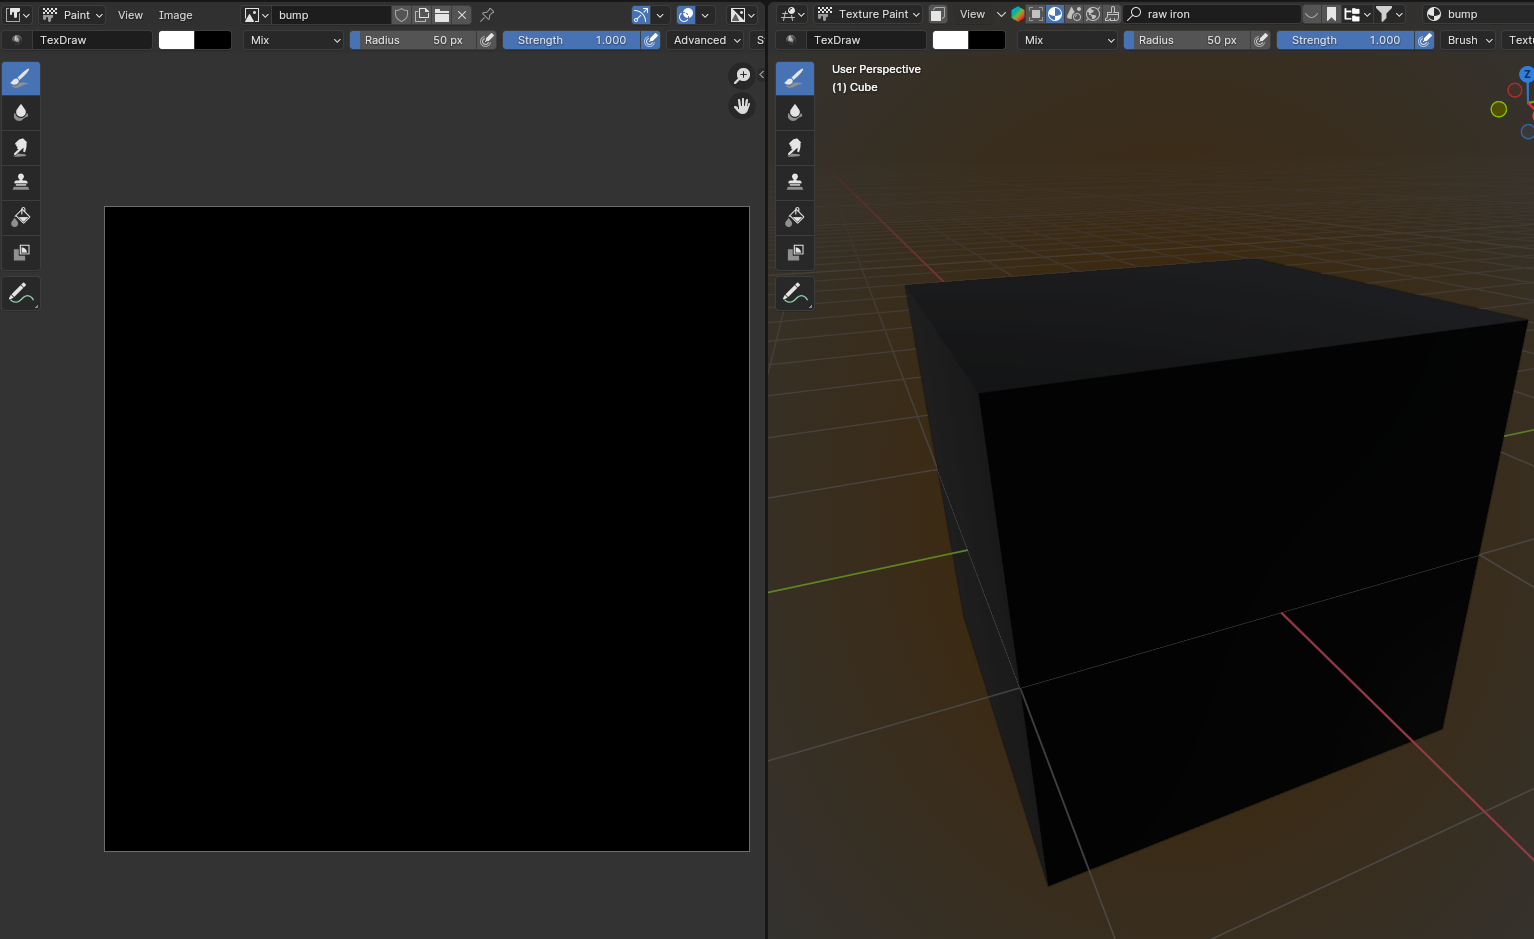
Task: Toggle strength pressure sensitivity in image editor
Action: (x=651, y=40)
